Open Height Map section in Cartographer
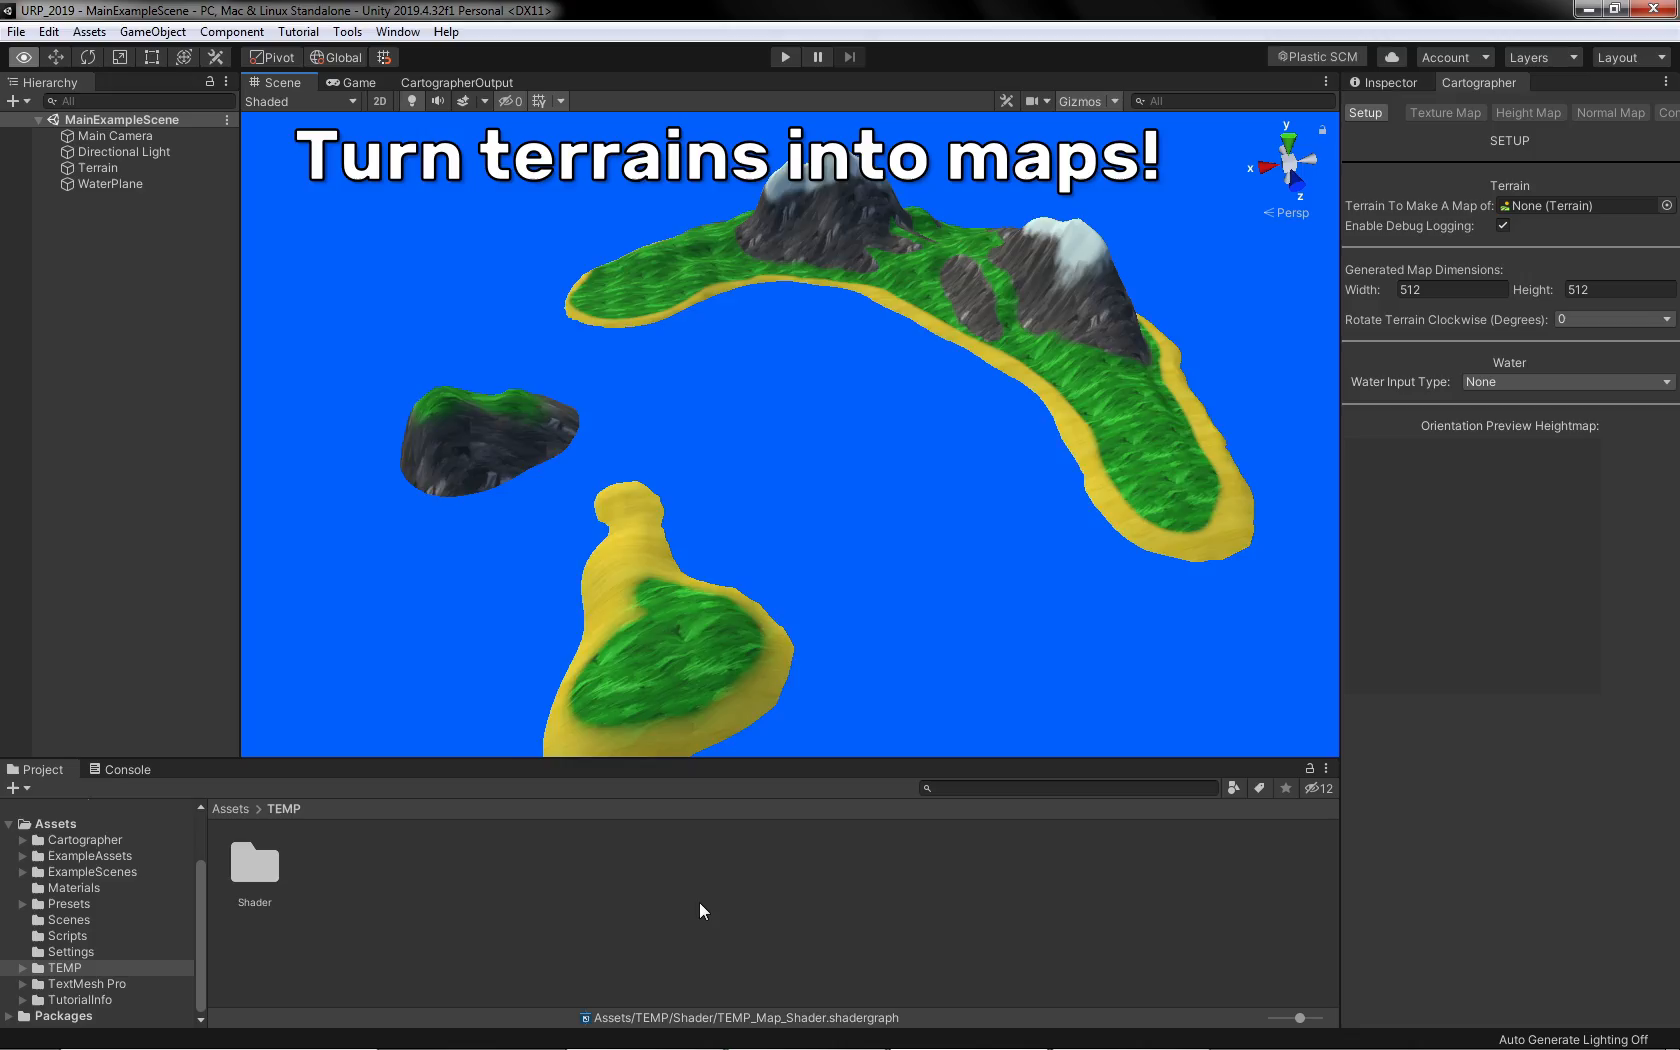 (x=1528, y=113)
